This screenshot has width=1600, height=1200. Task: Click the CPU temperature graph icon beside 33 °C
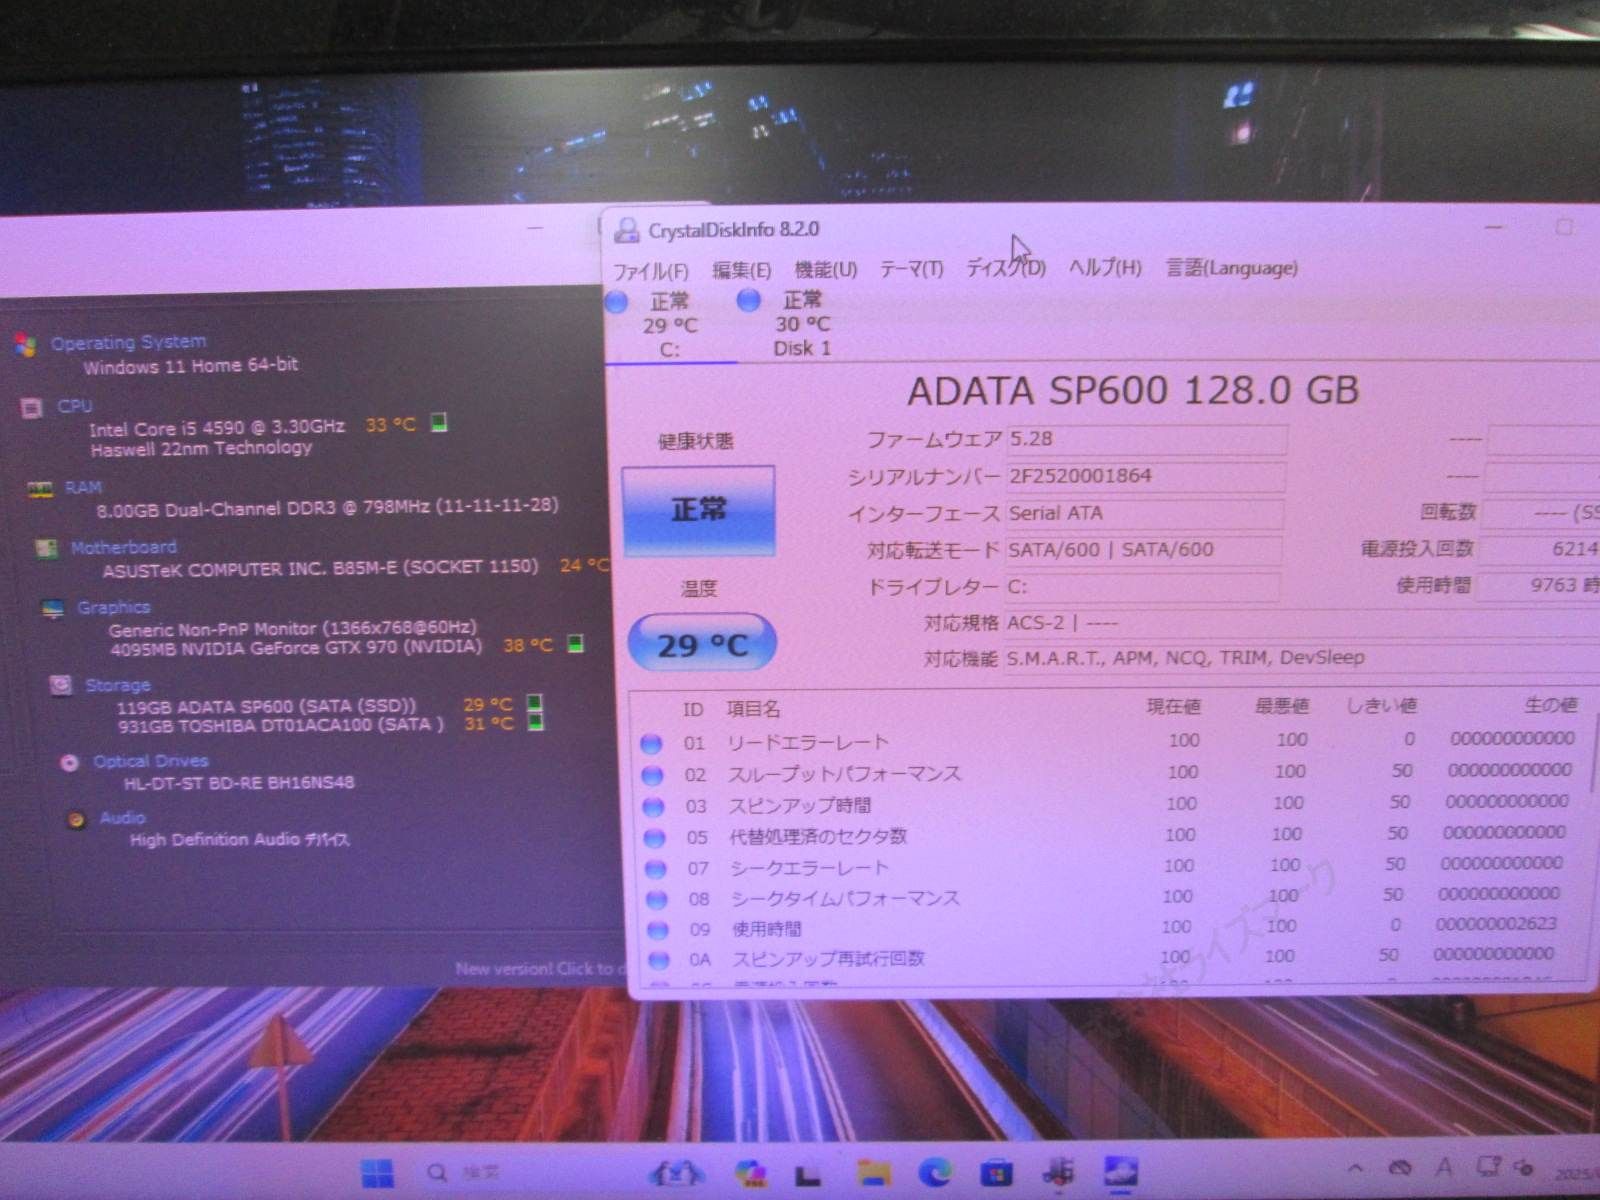(x=438, y=423)
